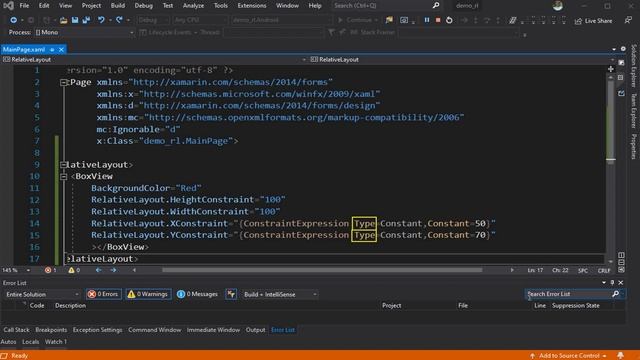Open the Extensions menu
640x360 pixels.
[251, 6]
